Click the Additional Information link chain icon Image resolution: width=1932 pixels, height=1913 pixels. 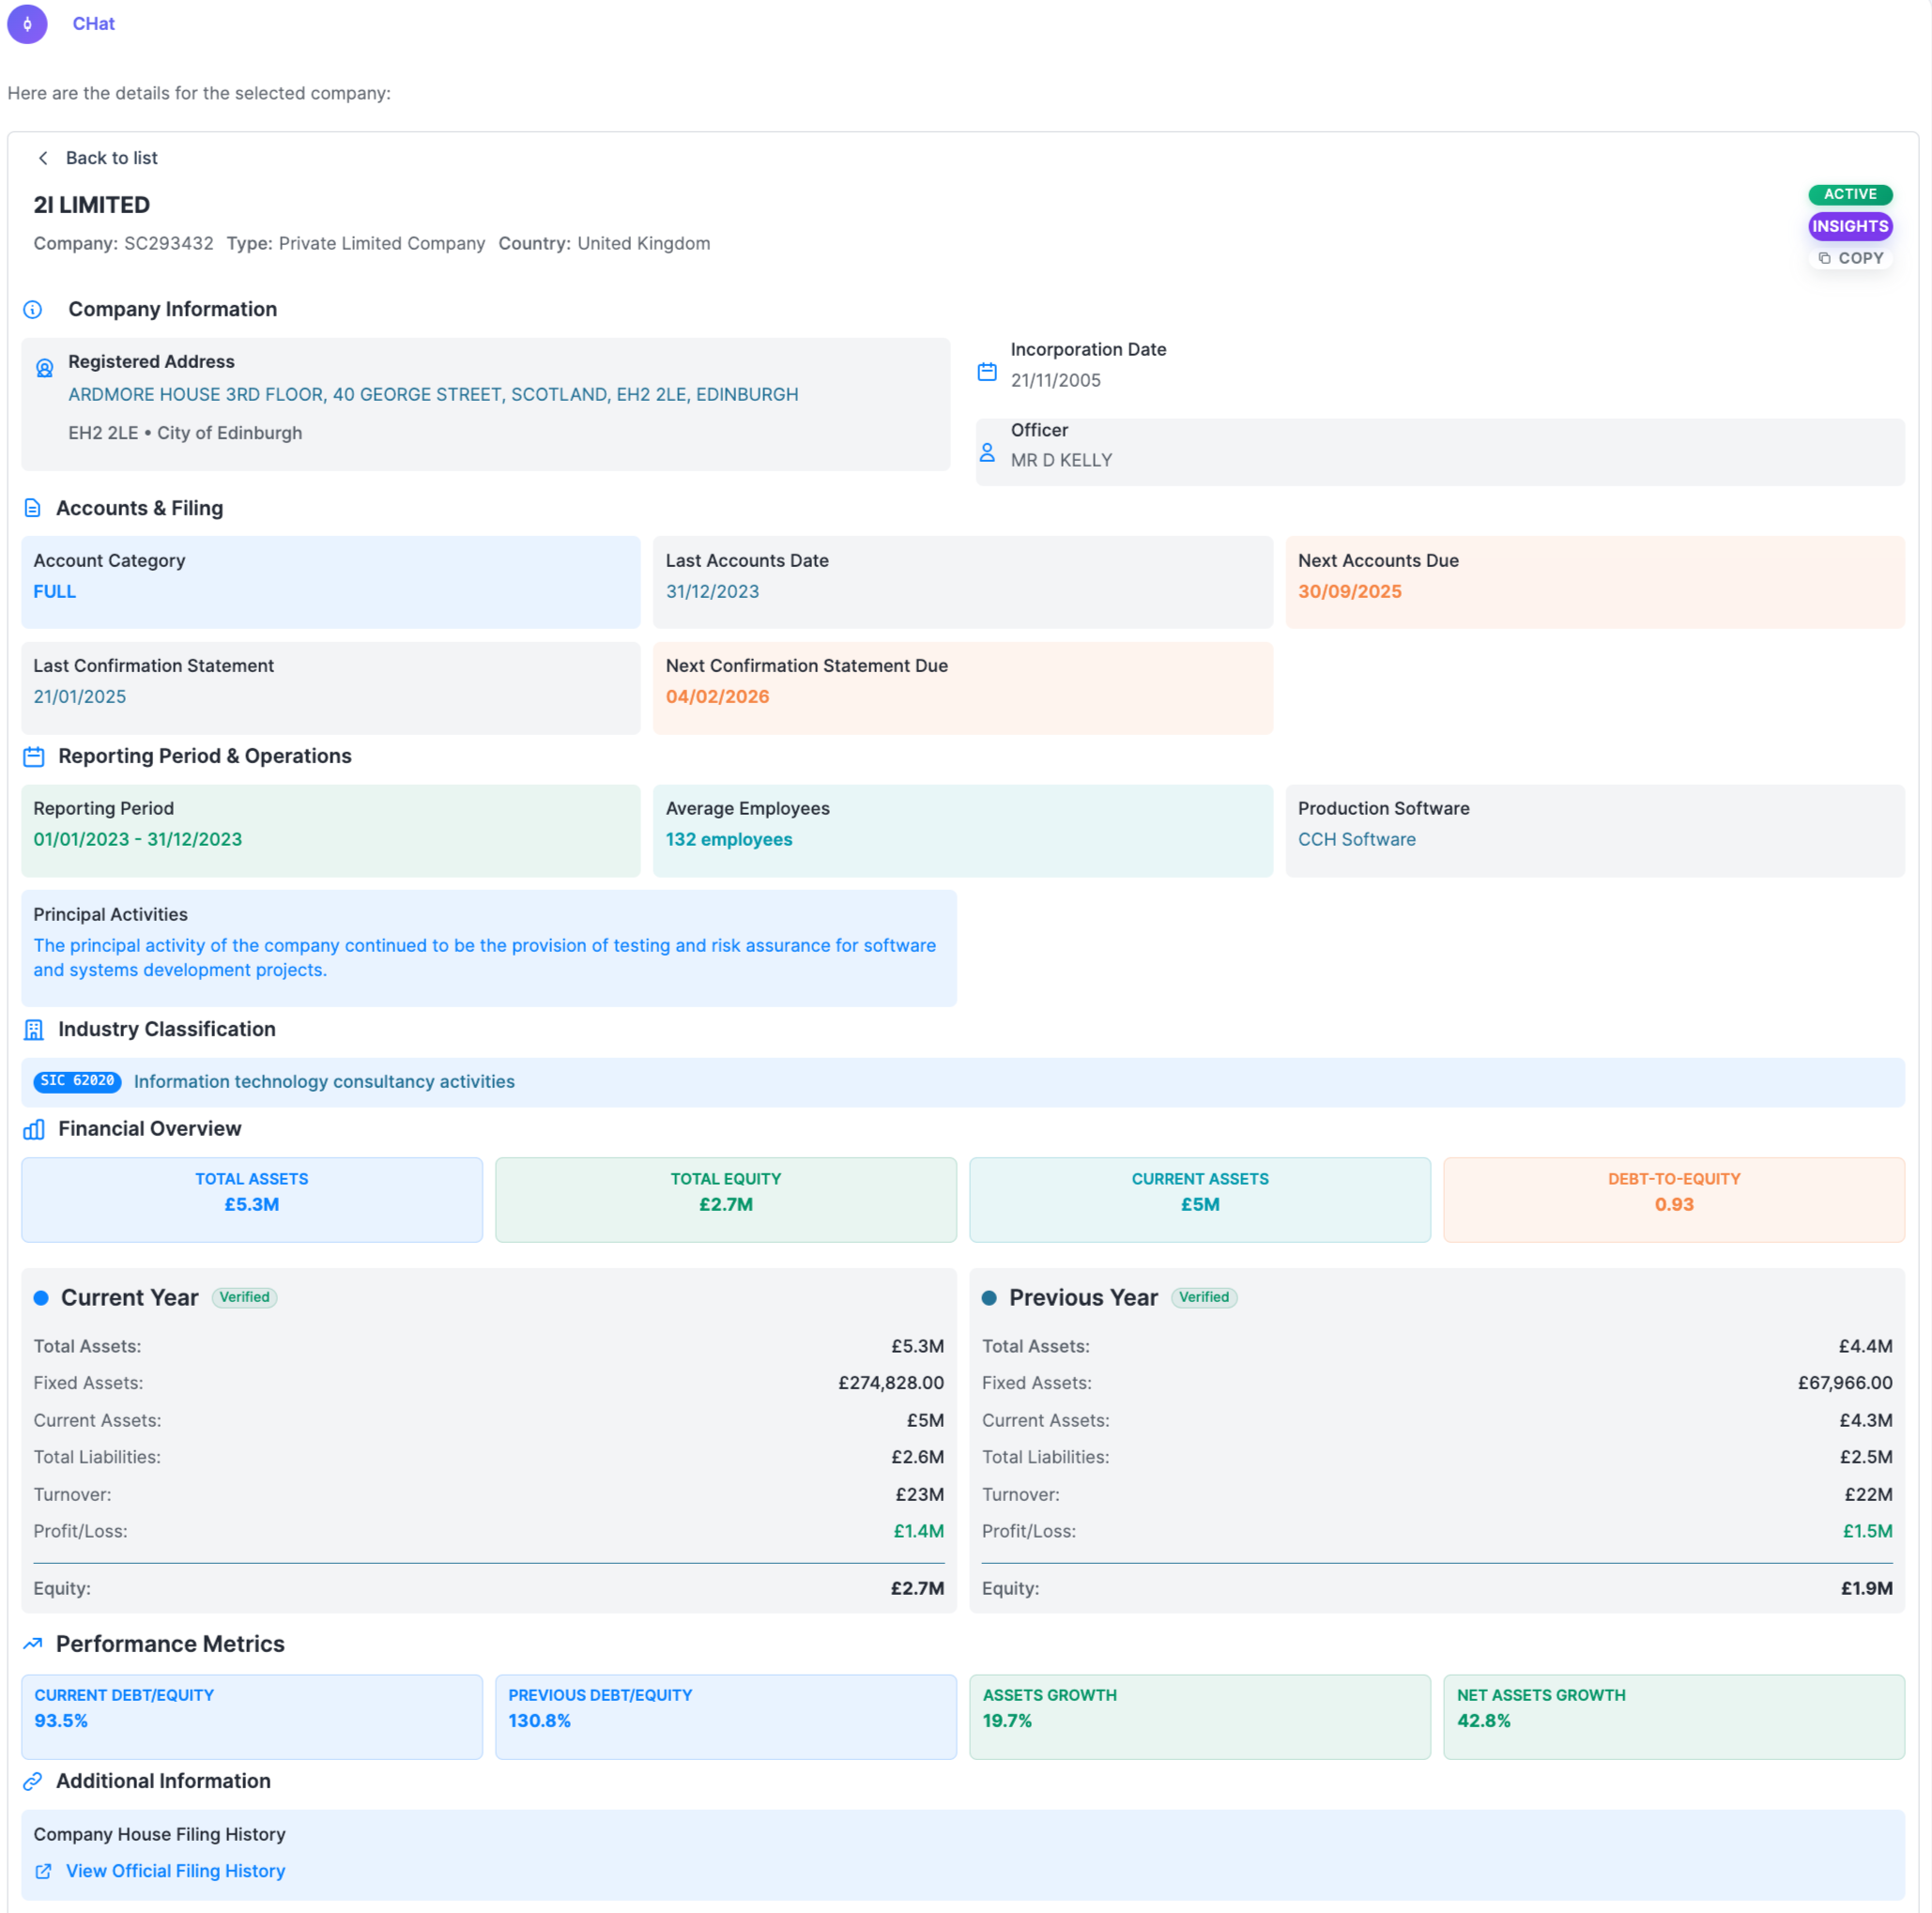(x=33, y=1781)
